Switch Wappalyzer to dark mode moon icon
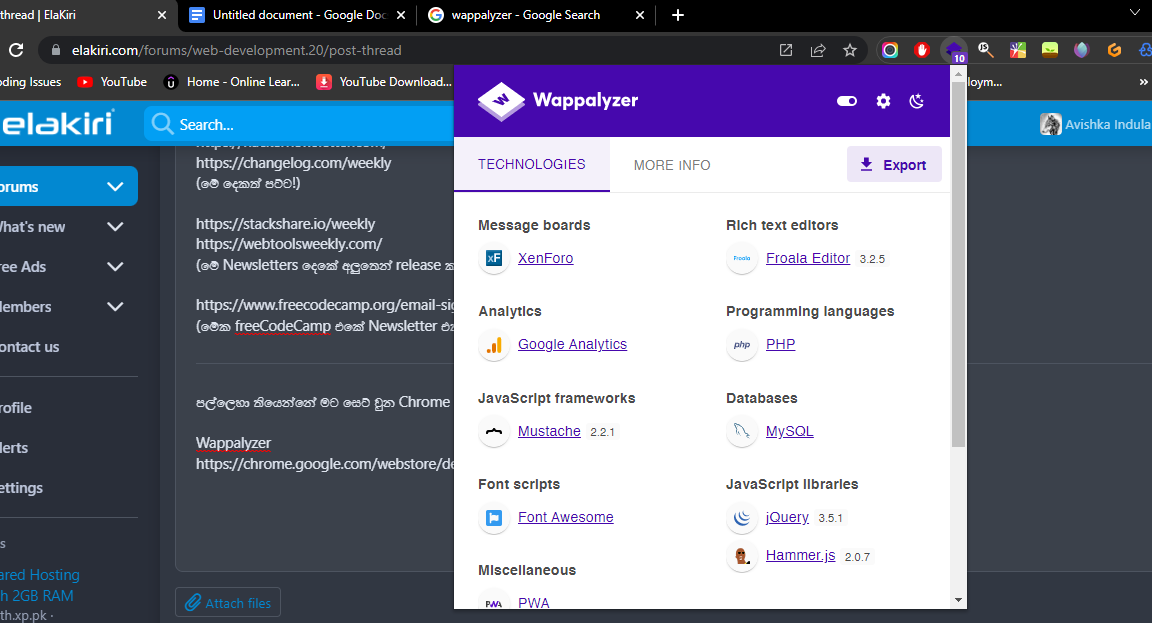 tap(916, 101)
